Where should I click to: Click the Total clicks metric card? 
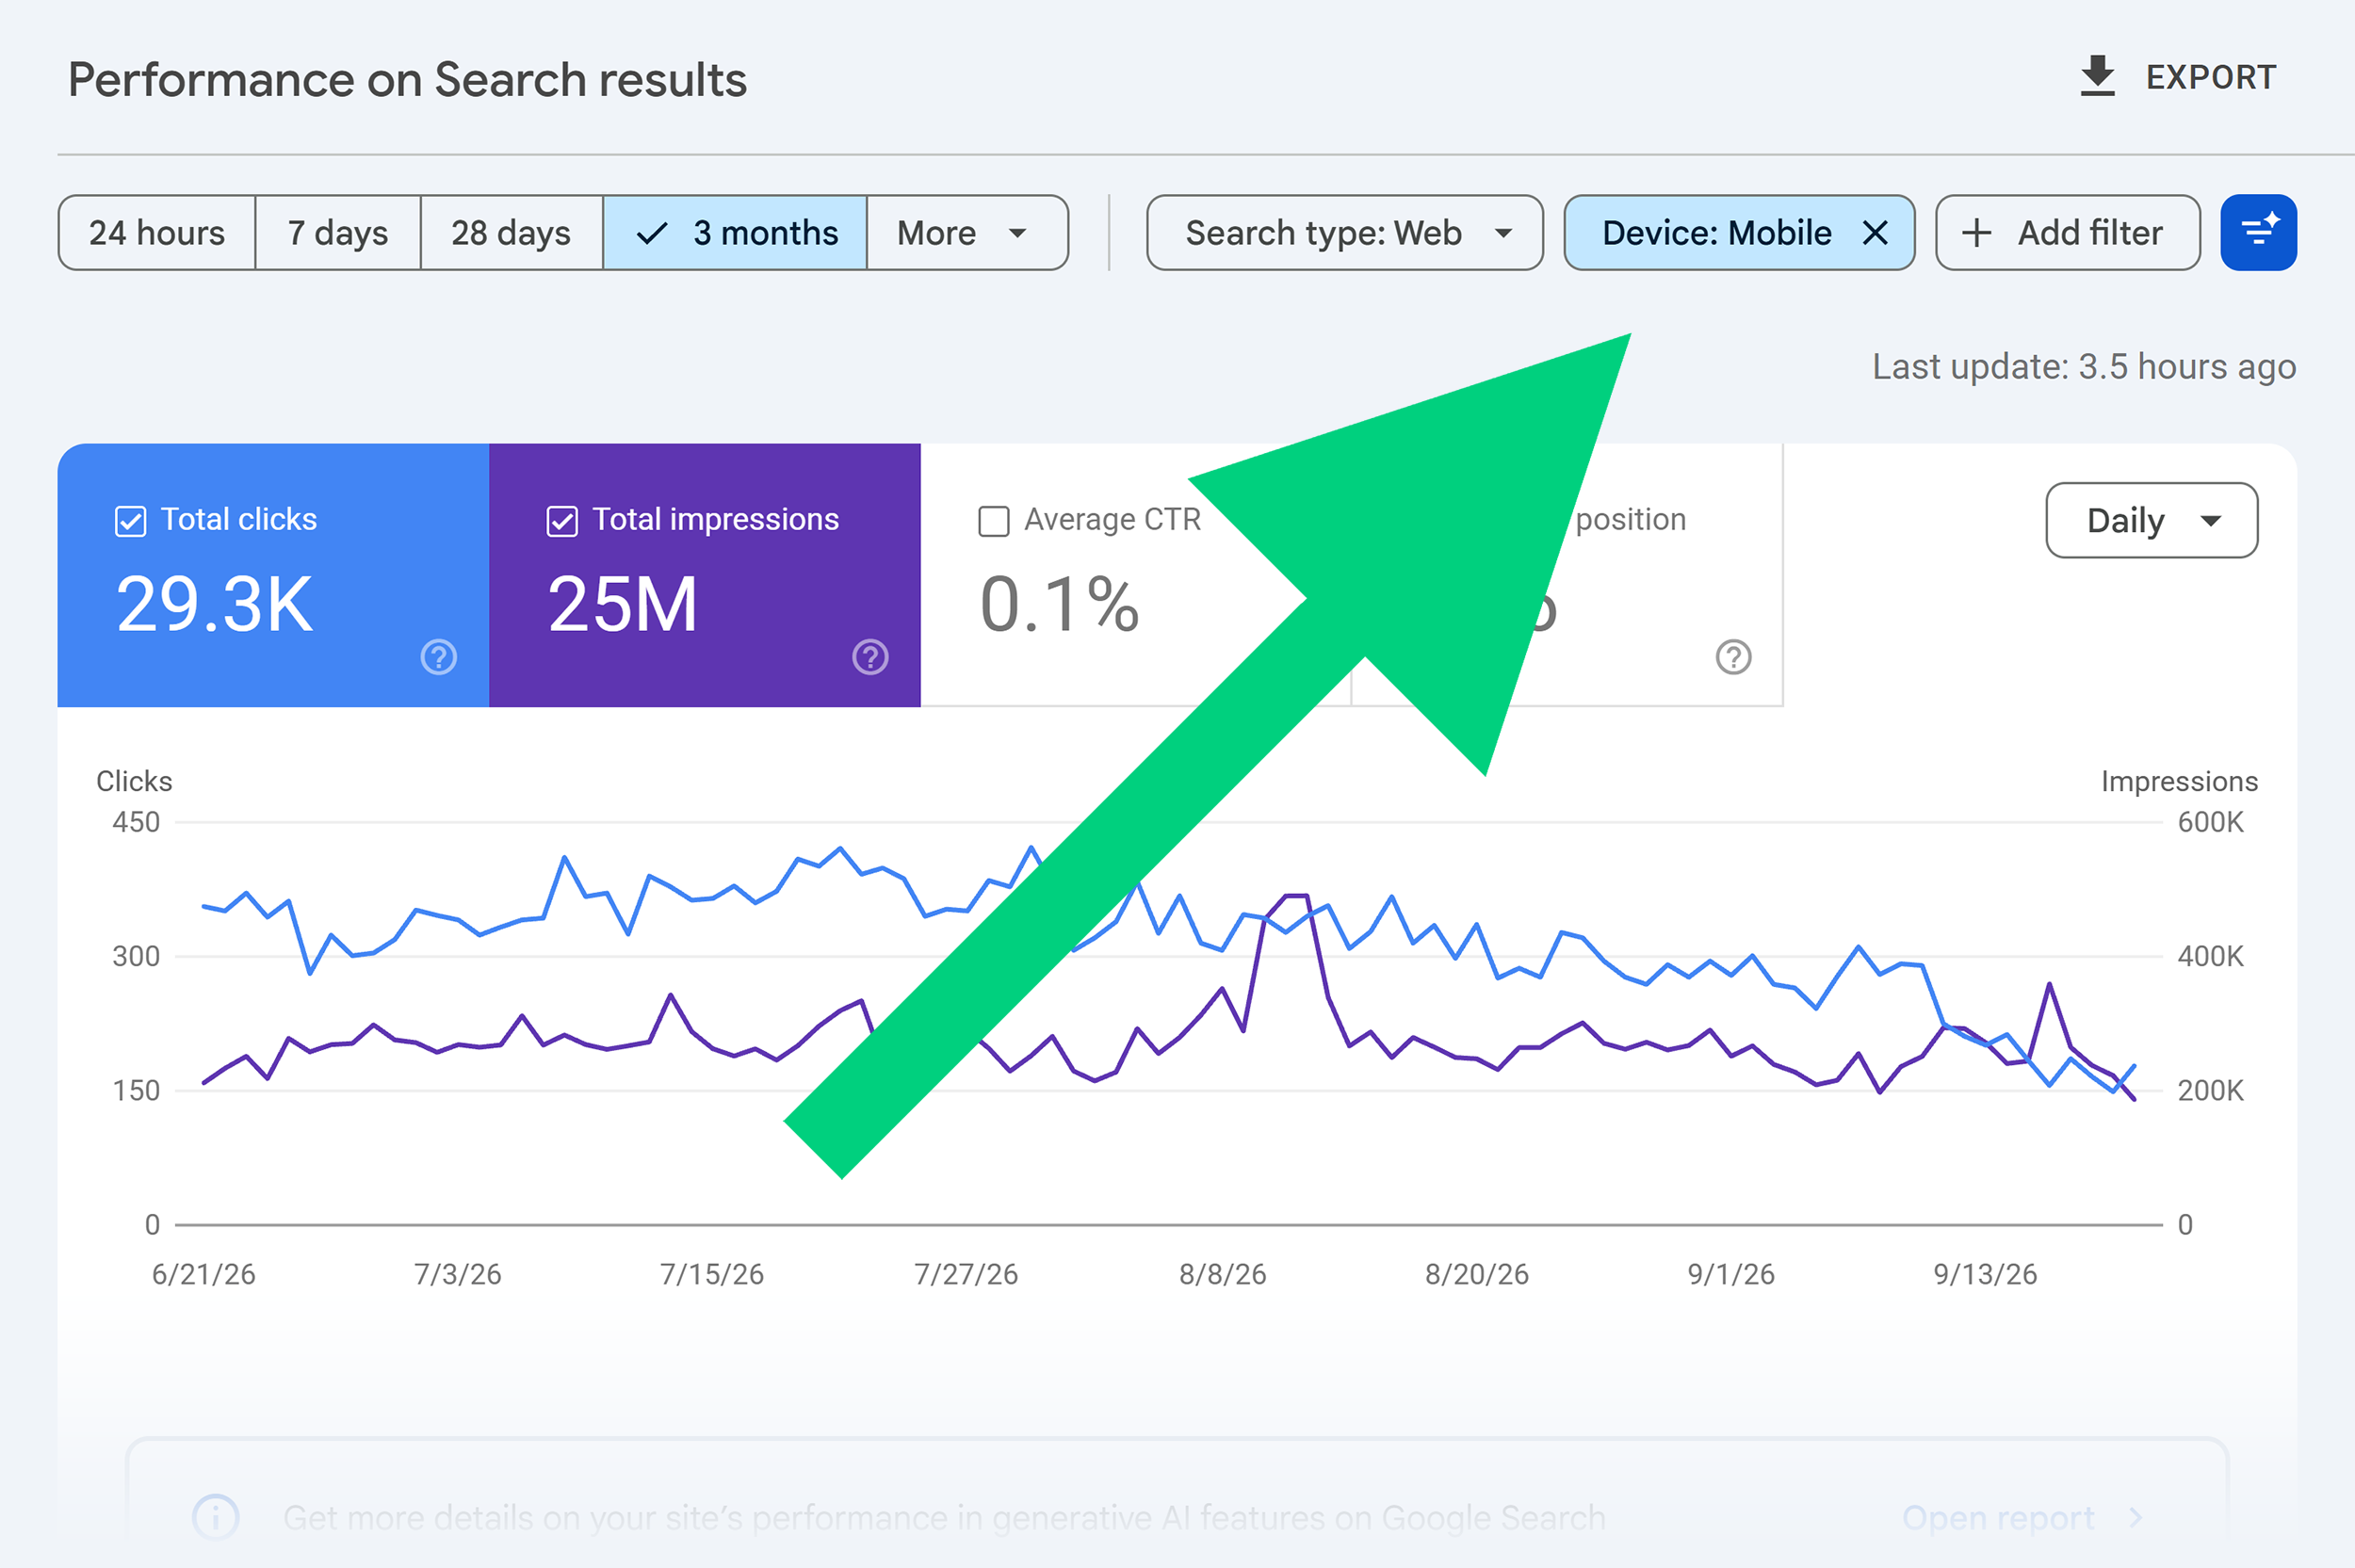(x=273, y=575)
